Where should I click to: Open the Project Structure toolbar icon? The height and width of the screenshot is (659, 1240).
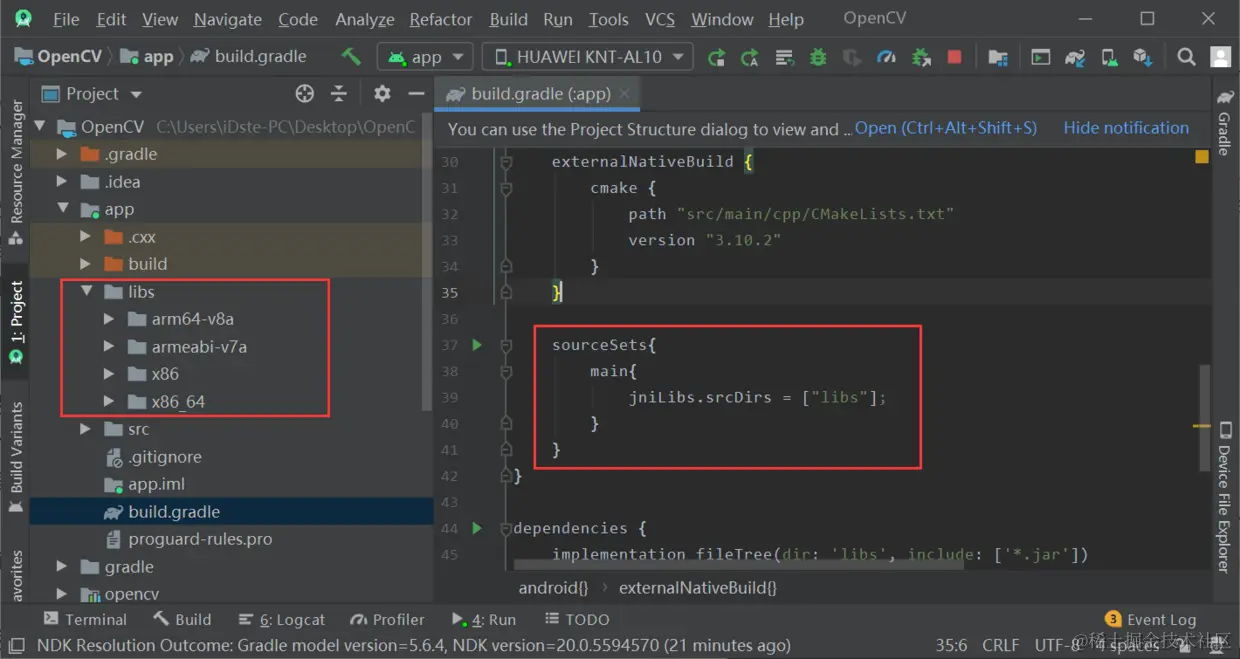(x=997, y=57)
